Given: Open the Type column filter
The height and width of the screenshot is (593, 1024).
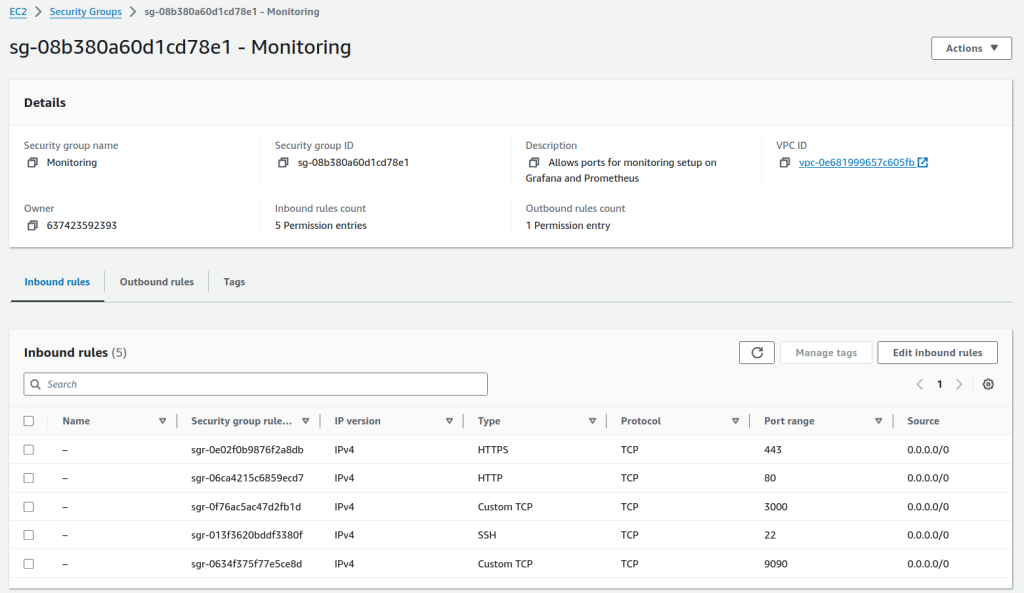Looking at the screenshot, I should (x=592, y=420).
